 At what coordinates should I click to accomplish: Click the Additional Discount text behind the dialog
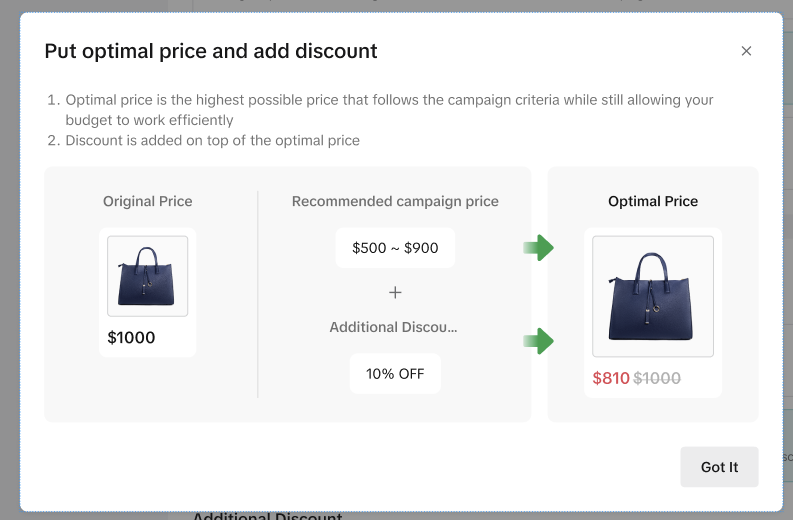pyautogui.click(x=267, y=516)
